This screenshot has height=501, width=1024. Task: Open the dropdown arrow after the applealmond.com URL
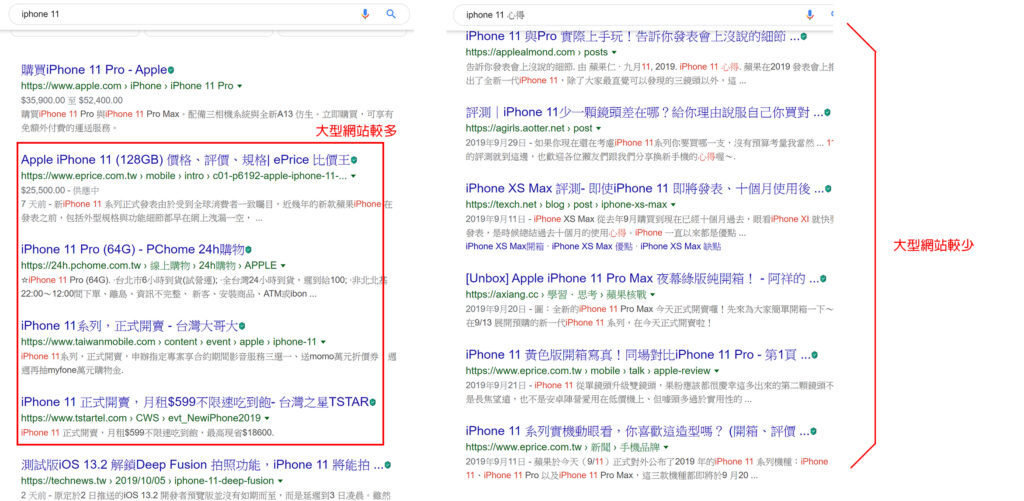614,52
